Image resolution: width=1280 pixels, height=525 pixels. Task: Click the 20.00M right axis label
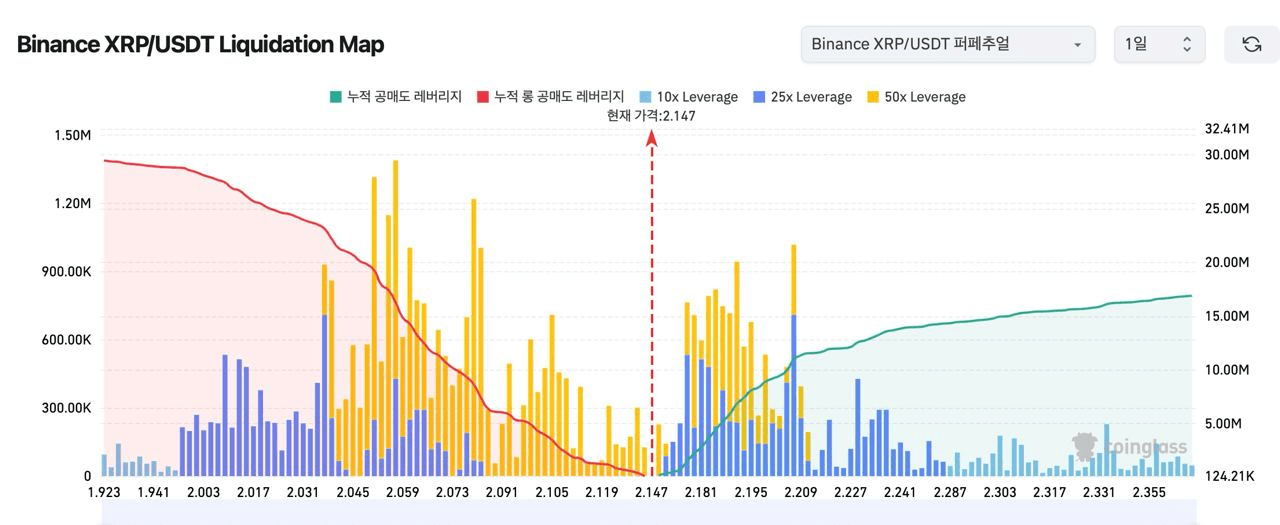pos(1228,262)
